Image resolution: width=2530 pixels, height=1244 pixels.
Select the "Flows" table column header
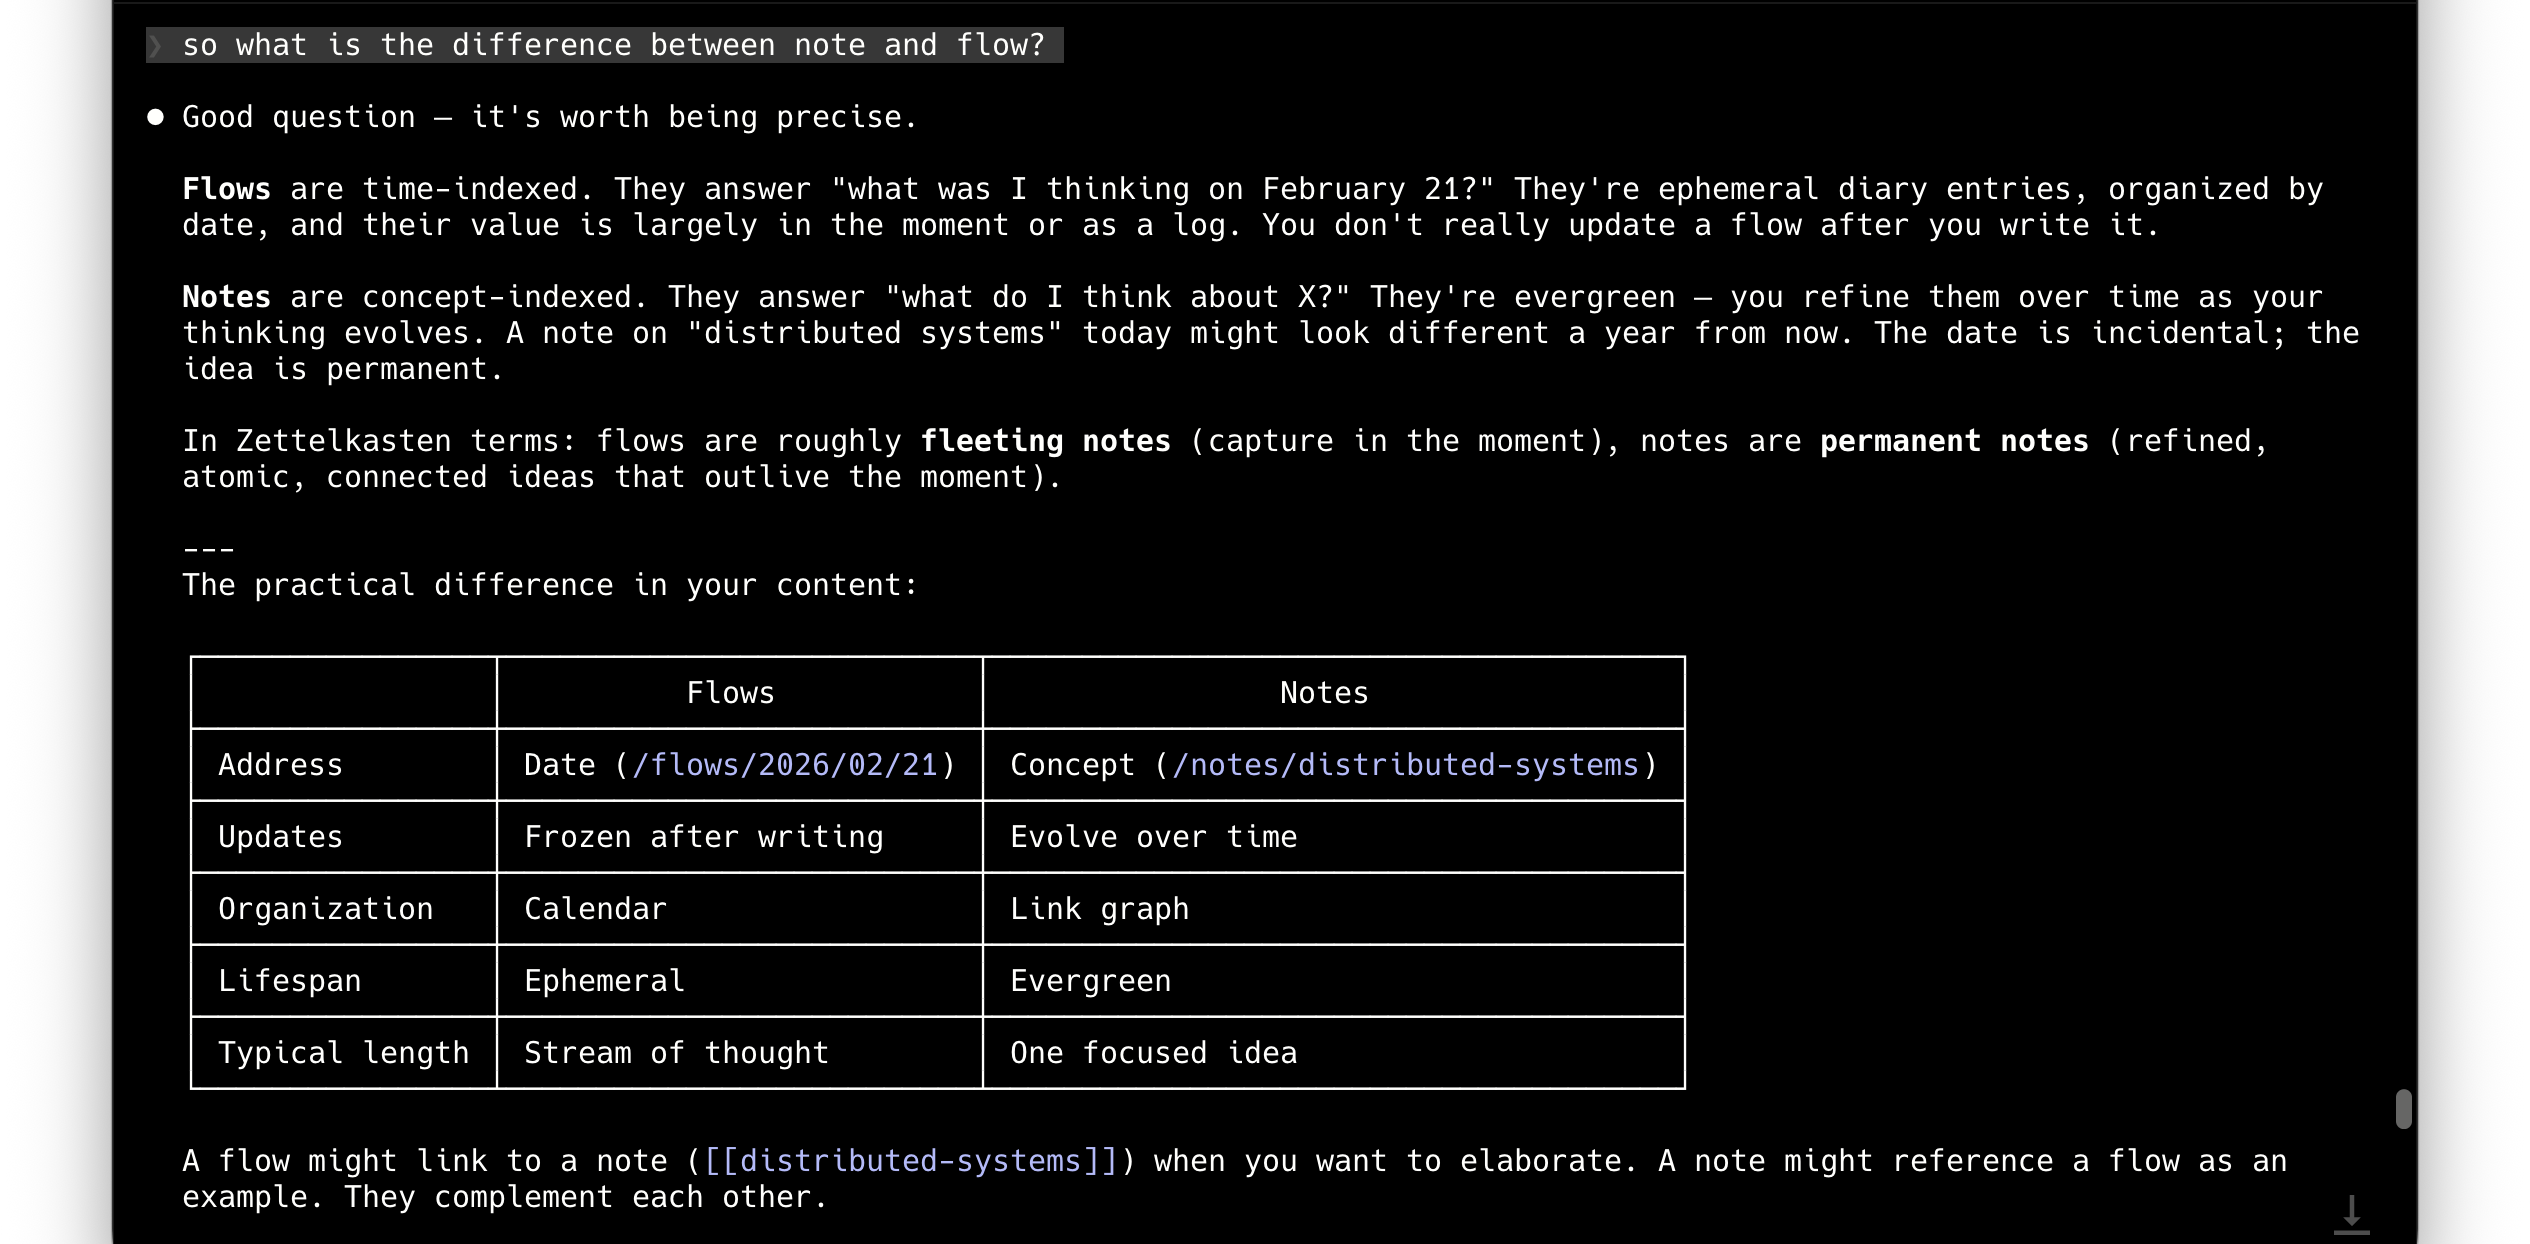(x=731, y=693)
